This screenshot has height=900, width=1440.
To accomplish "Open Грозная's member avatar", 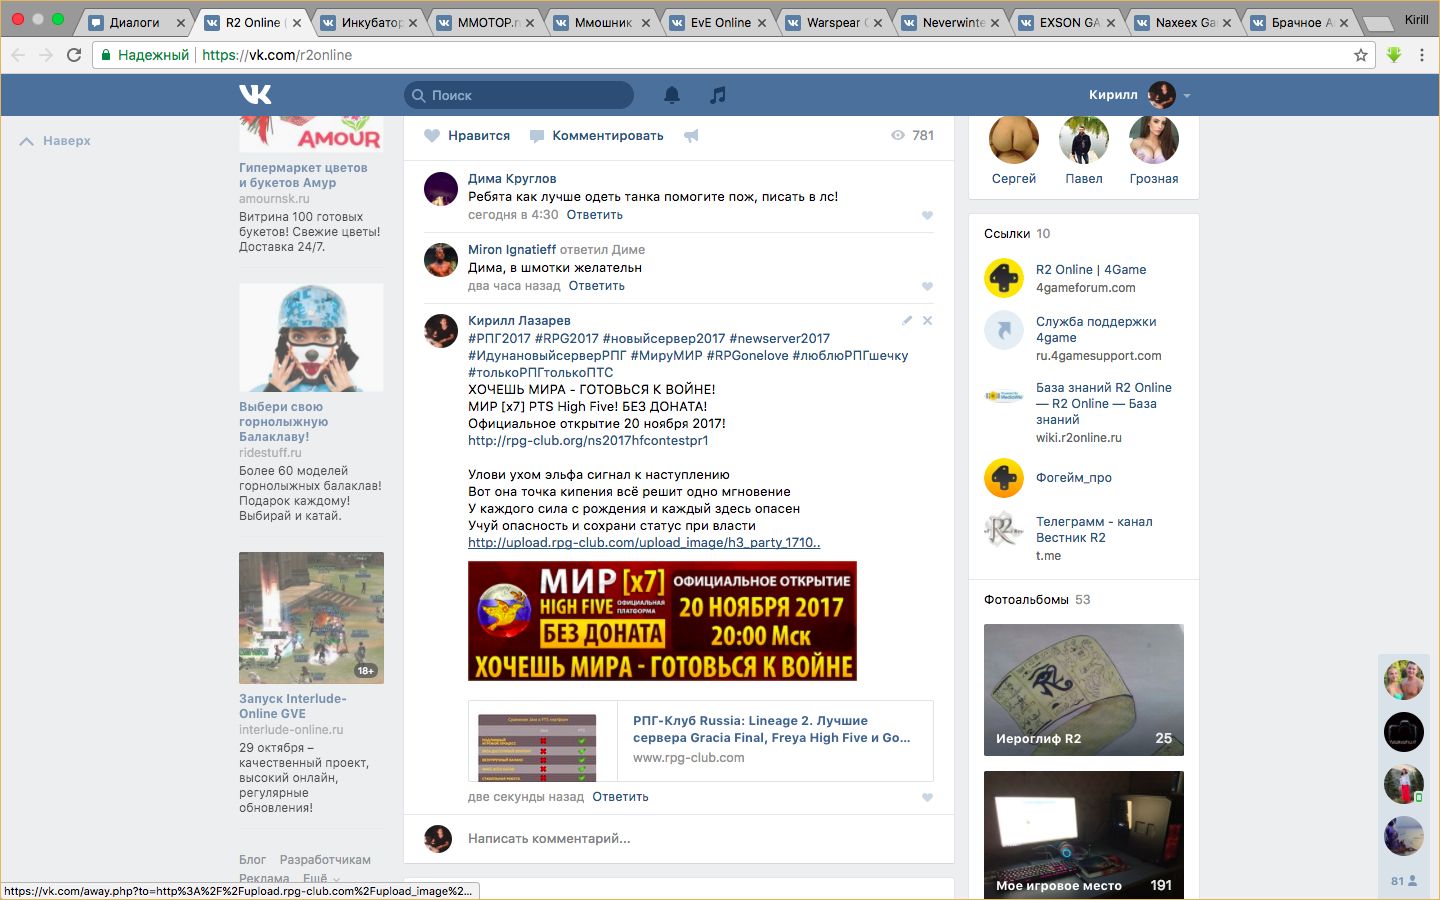I will click(1154, 140).
